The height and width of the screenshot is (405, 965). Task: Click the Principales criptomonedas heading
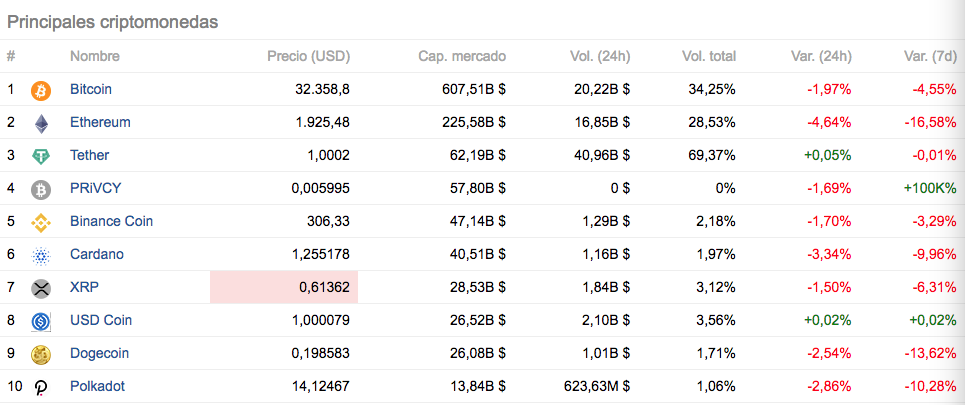113,22
